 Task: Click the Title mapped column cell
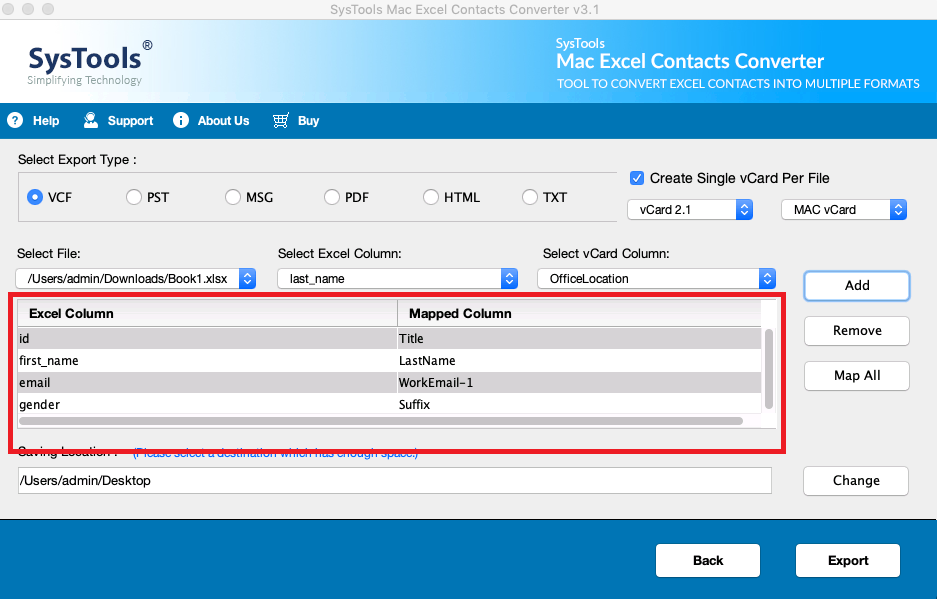(580, 338)
